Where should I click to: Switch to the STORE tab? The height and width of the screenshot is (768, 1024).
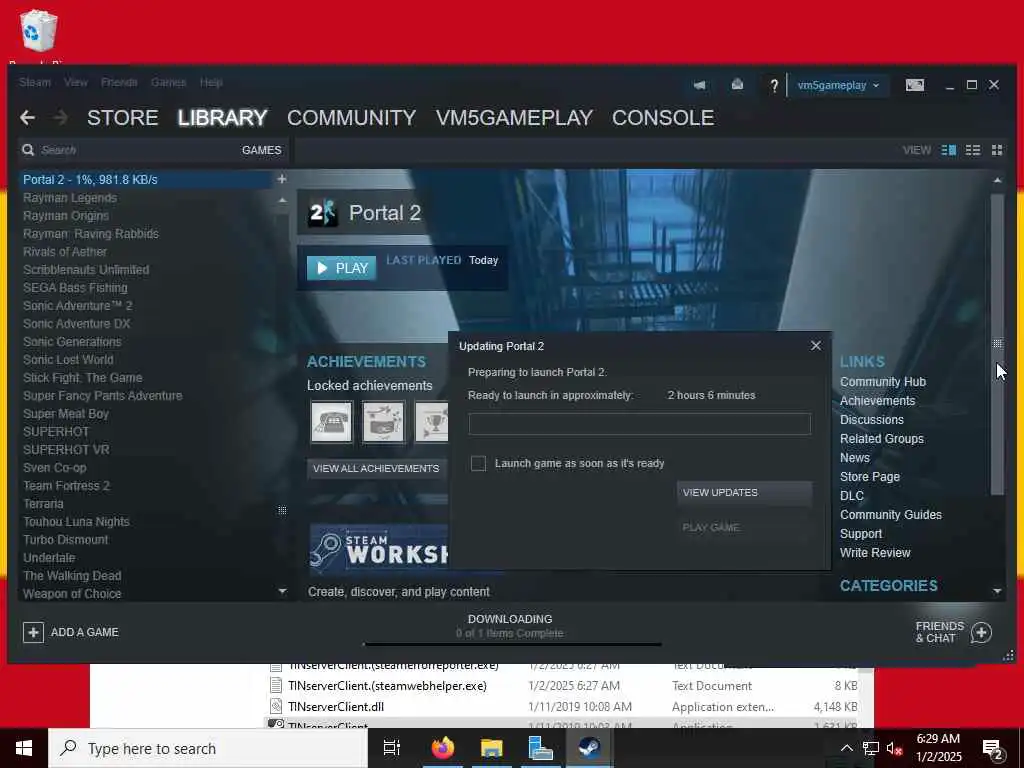tap(123, 118)
